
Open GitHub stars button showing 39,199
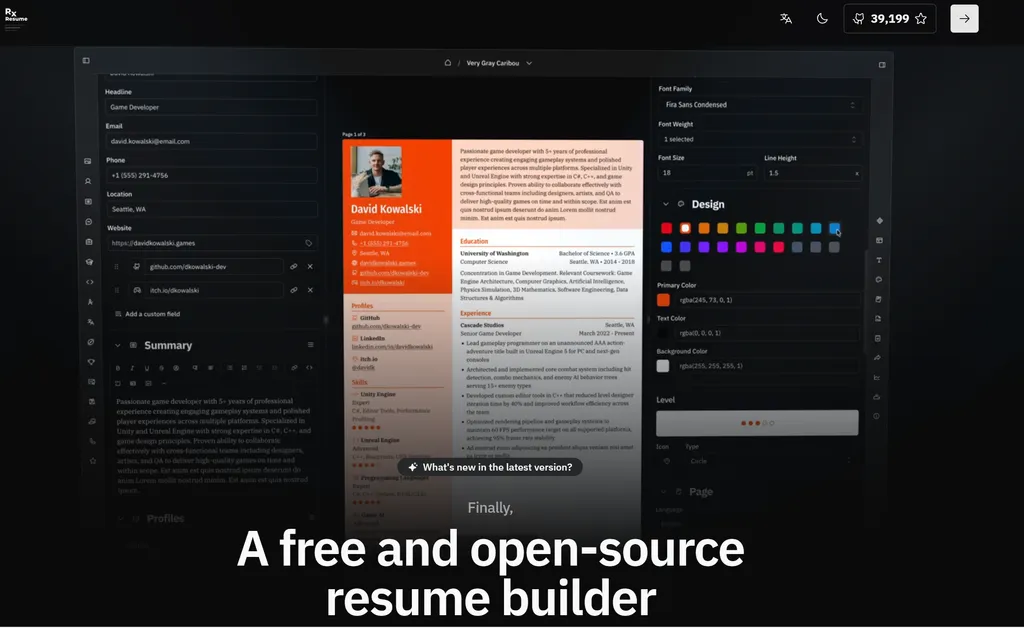(x=889, y=19)
